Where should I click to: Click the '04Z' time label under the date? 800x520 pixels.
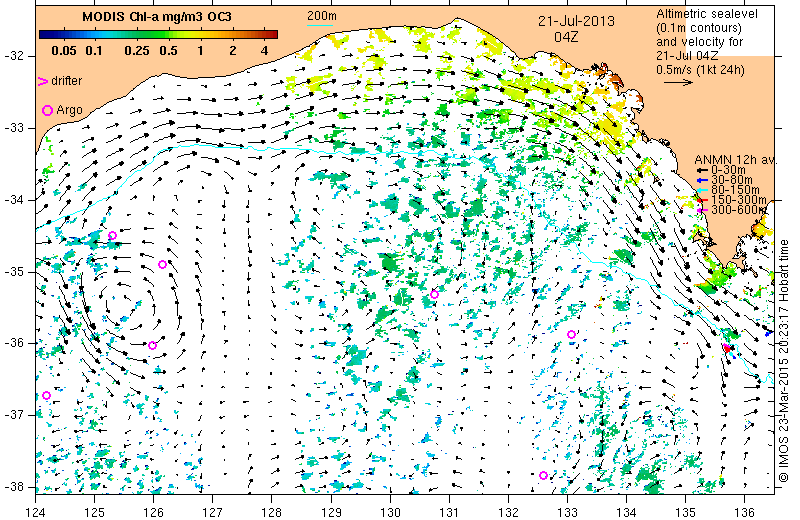pos(566,37)
